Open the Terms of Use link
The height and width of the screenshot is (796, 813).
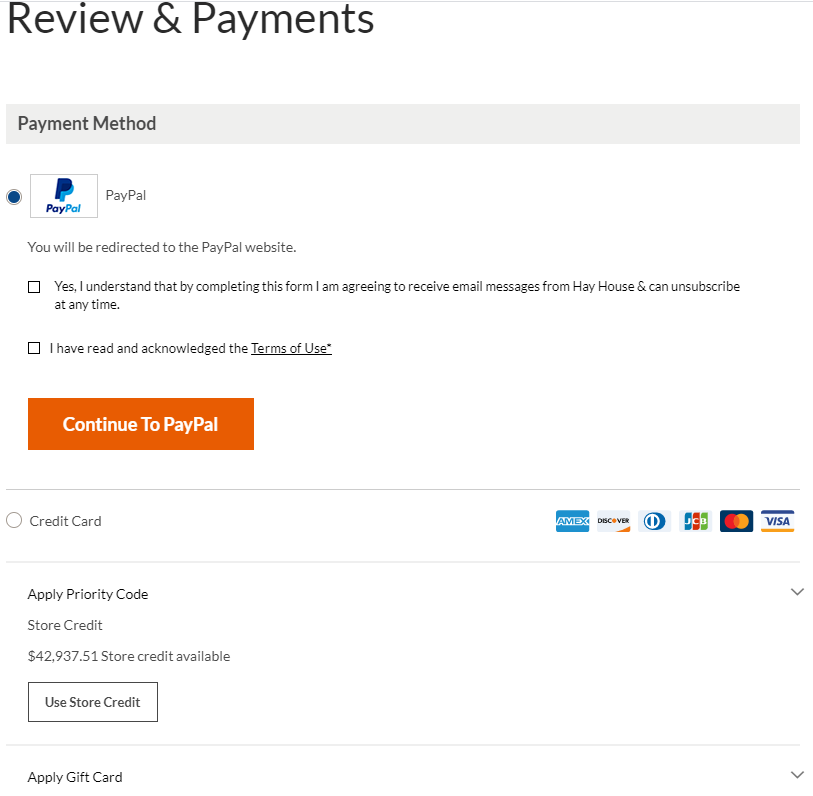tap(291, 348)
